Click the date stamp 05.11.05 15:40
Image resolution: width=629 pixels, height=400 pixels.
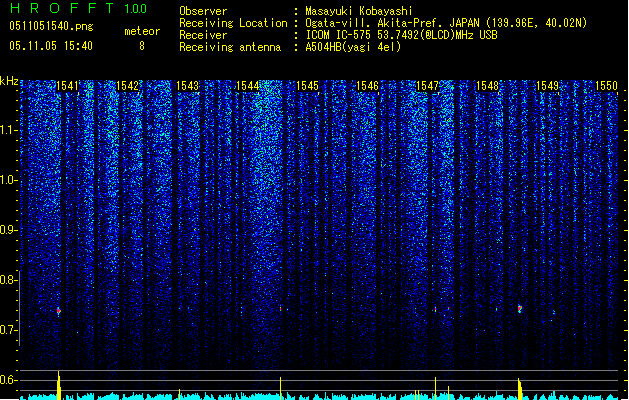pos(51,46)
